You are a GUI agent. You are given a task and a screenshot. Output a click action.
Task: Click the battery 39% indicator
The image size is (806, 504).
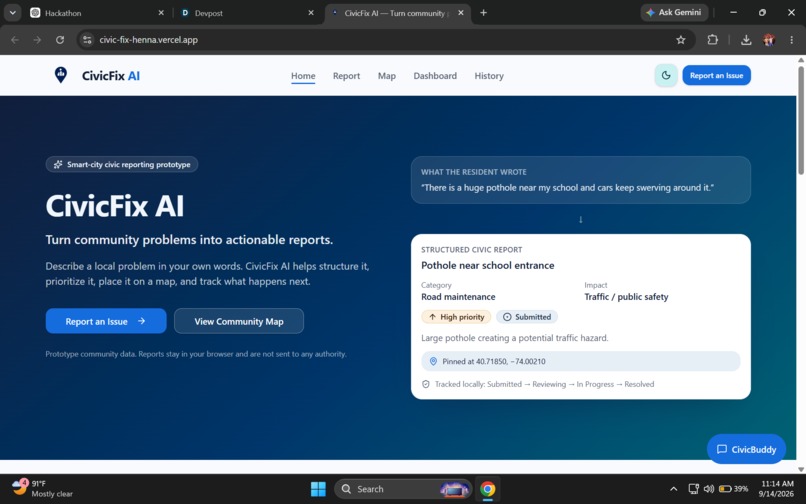734,489
